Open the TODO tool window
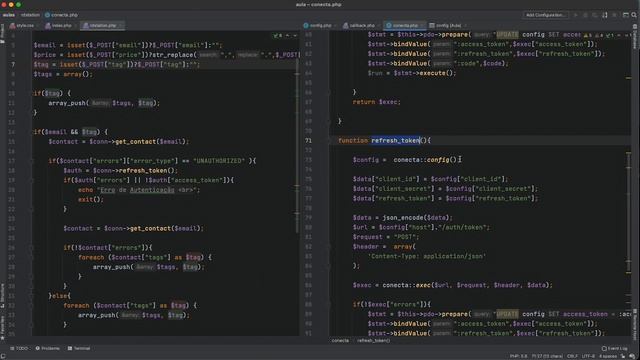This screenshot has width=640, height=360. pyautogui.click(x=19, y=348)
